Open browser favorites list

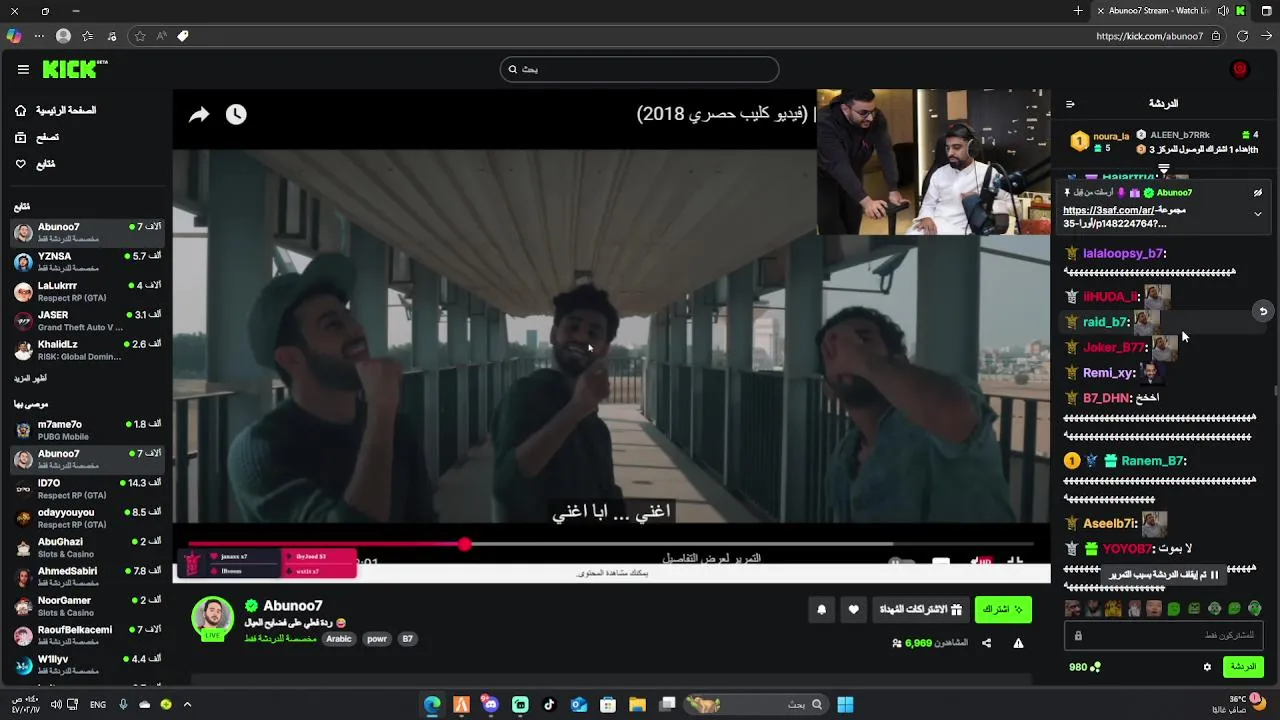point(88,36)
